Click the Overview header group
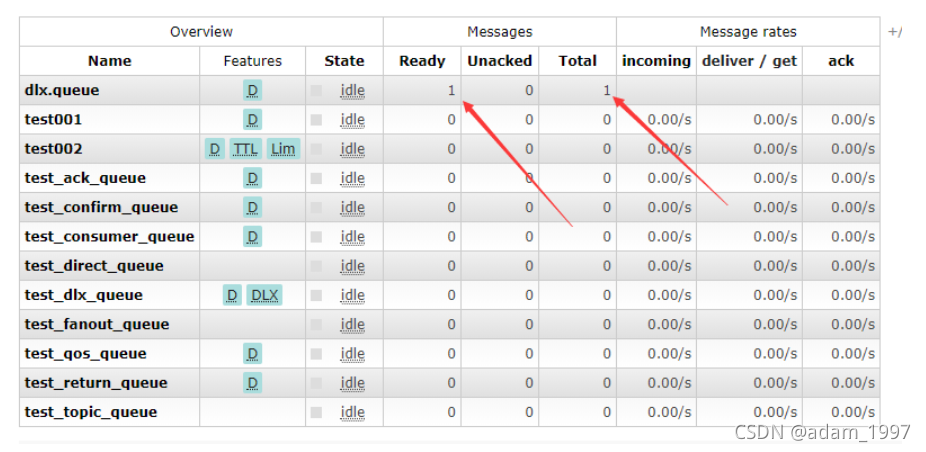 pos(201,32)
